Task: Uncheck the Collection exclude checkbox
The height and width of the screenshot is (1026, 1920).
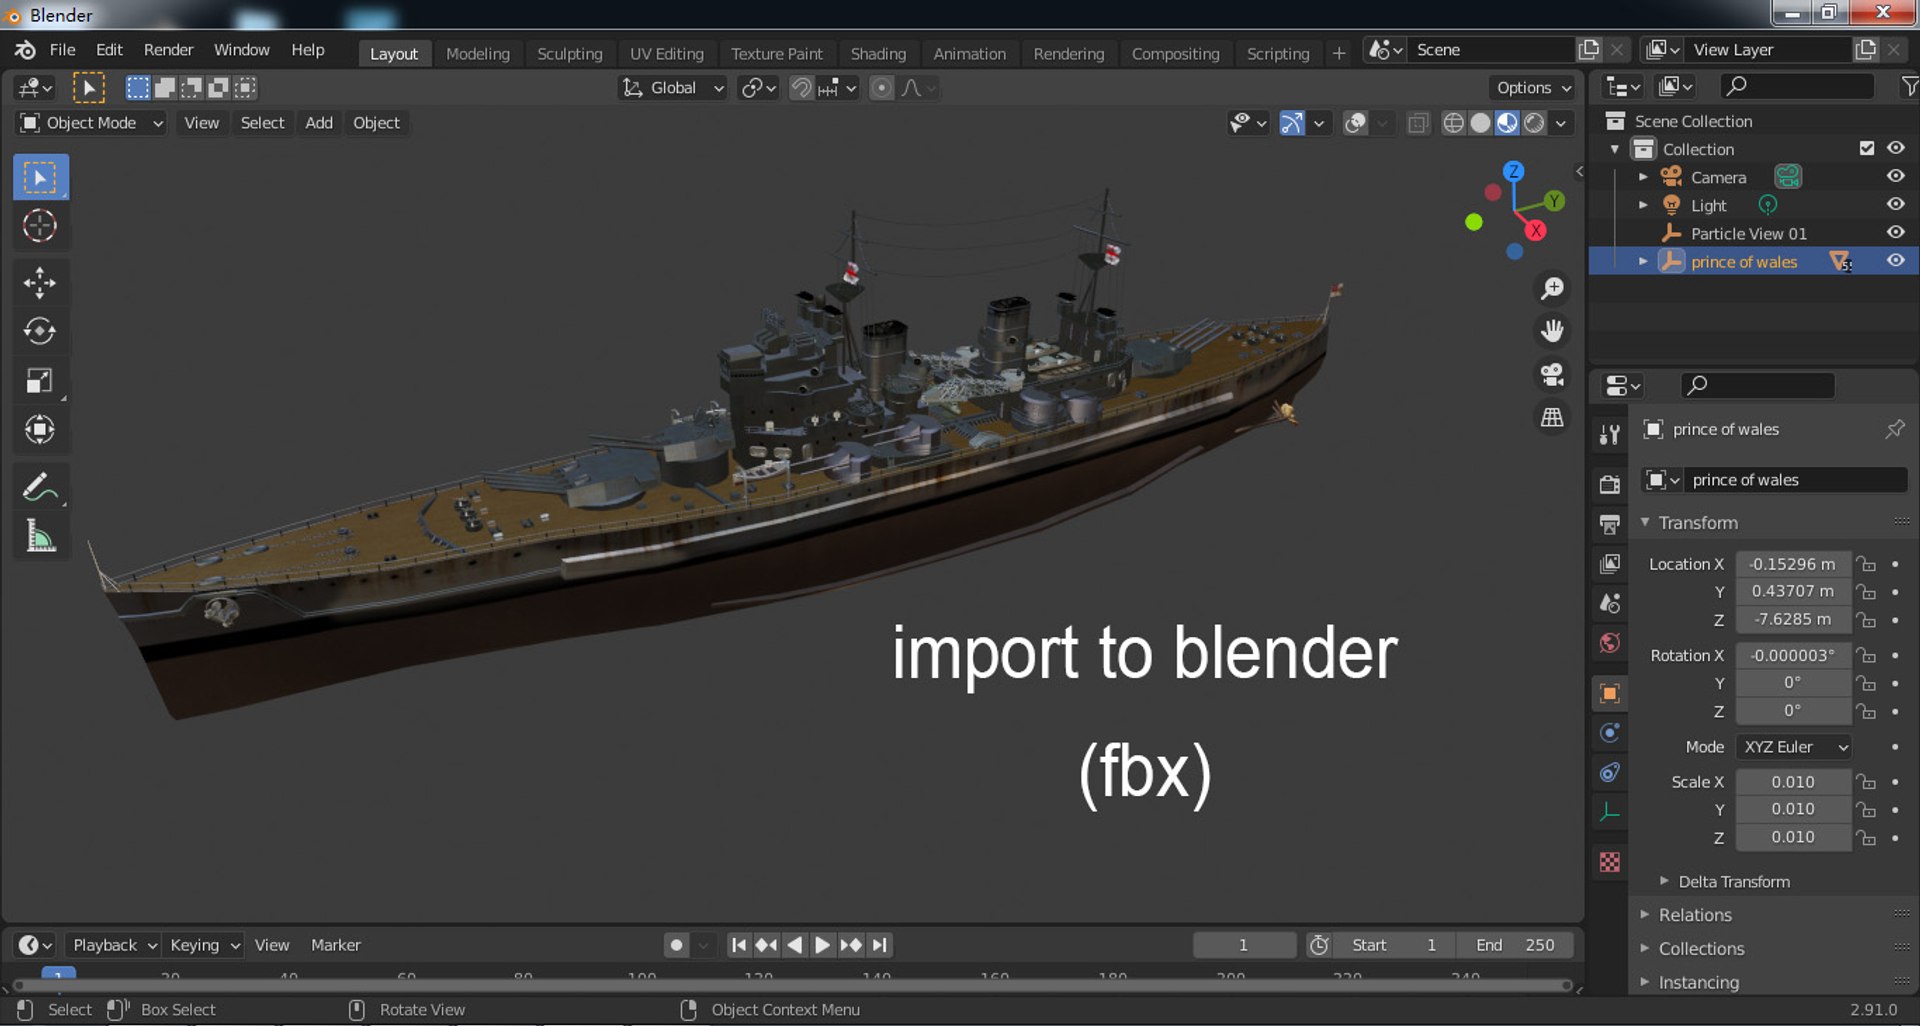Action: click(x=1866, y=148)
